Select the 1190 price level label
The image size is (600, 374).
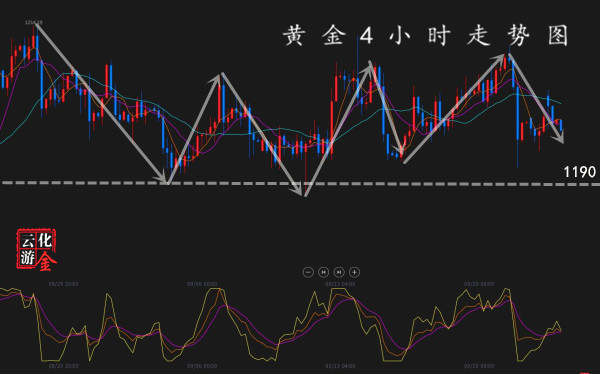pos(580,172)
